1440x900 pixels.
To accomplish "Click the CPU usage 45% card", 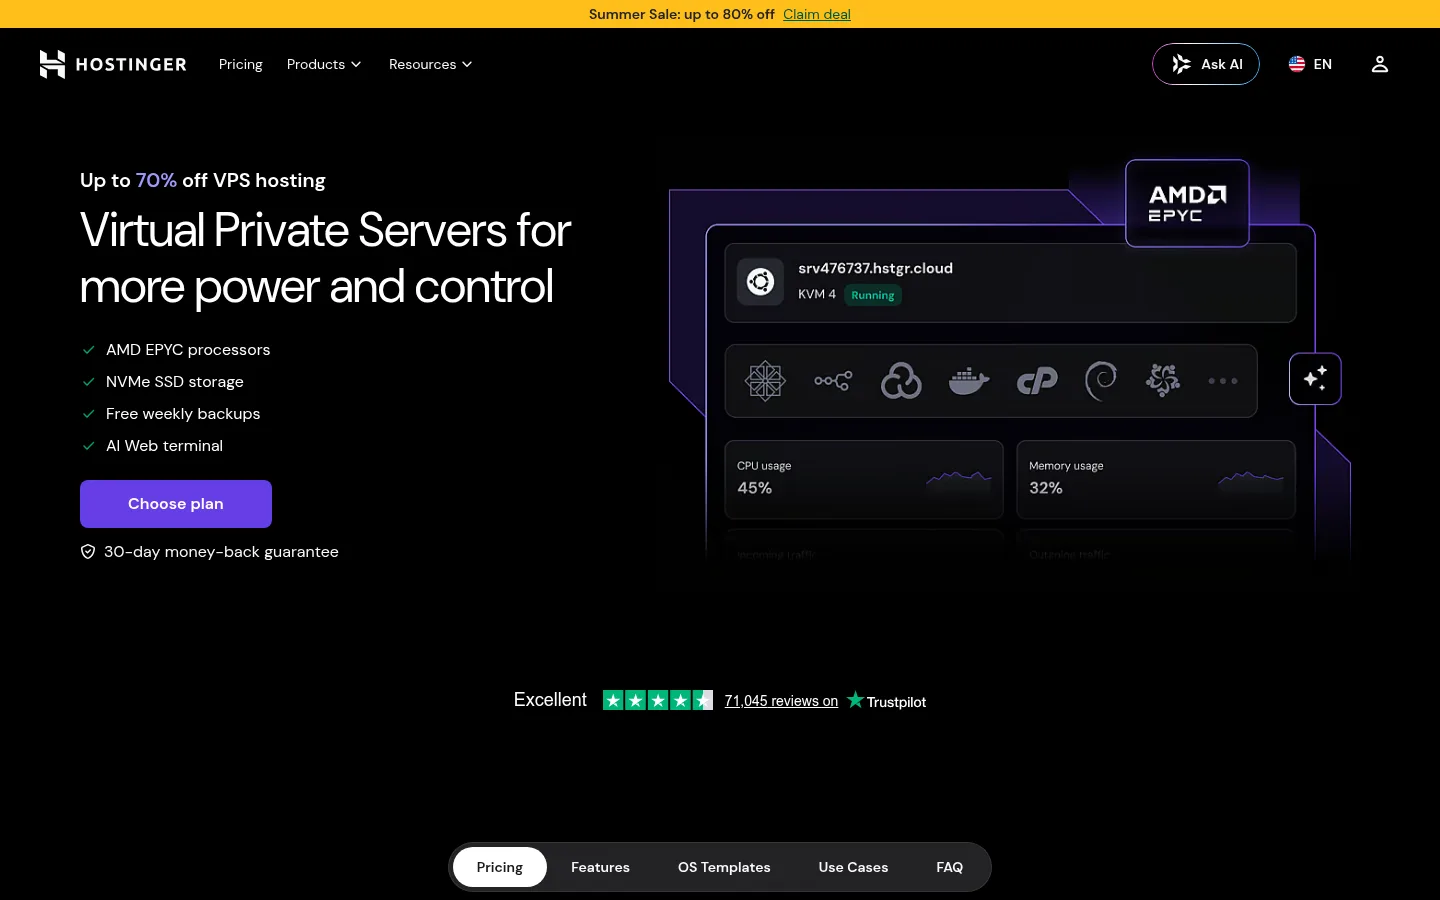I will point(864,479).
